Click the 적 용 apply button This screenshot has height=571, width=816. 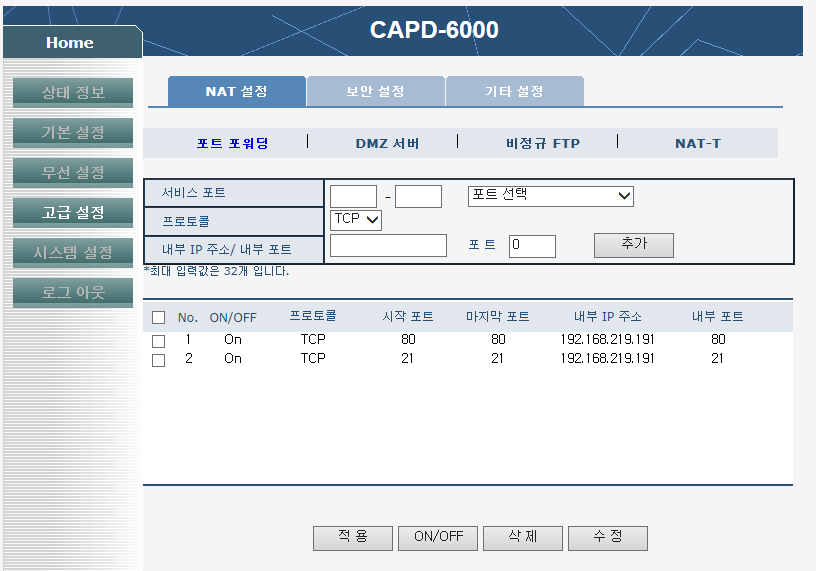pos(353,538)
